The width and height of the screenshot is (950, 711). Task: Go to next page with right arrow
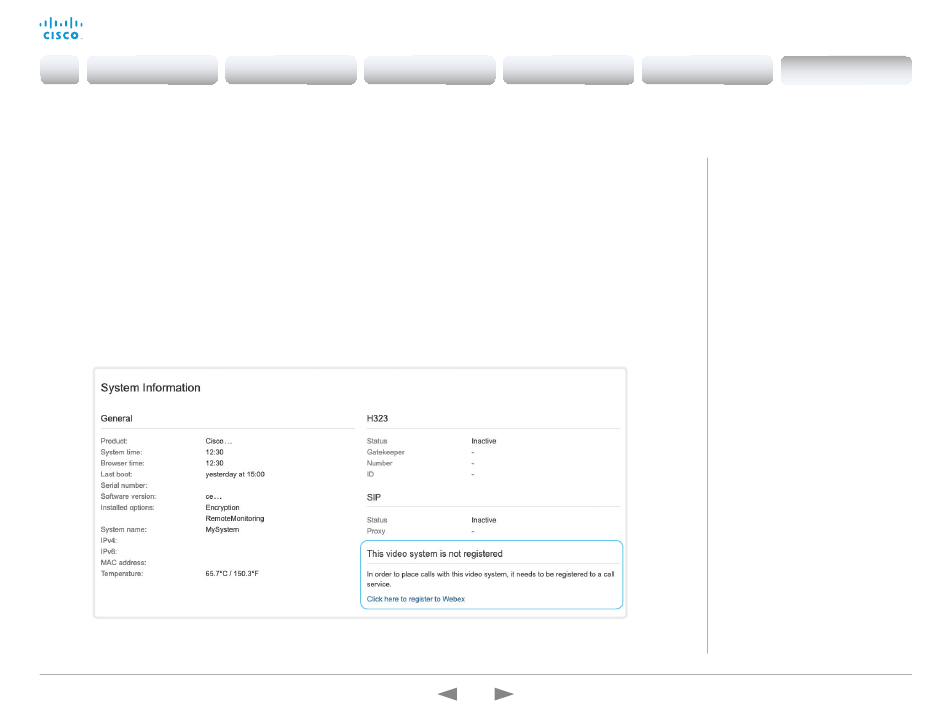503,694
